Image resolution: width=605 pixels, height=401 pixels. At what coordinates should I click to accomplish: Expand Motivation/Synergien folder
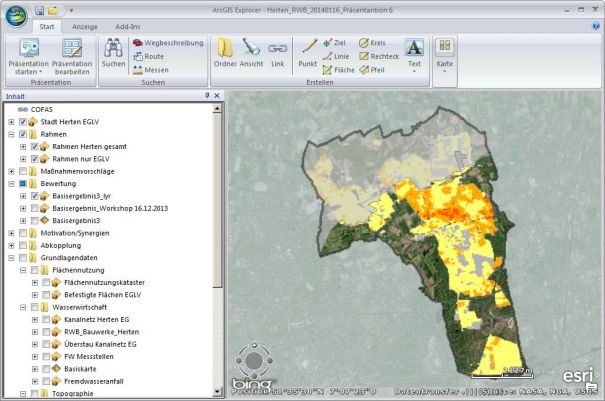[x=11, y=233]
